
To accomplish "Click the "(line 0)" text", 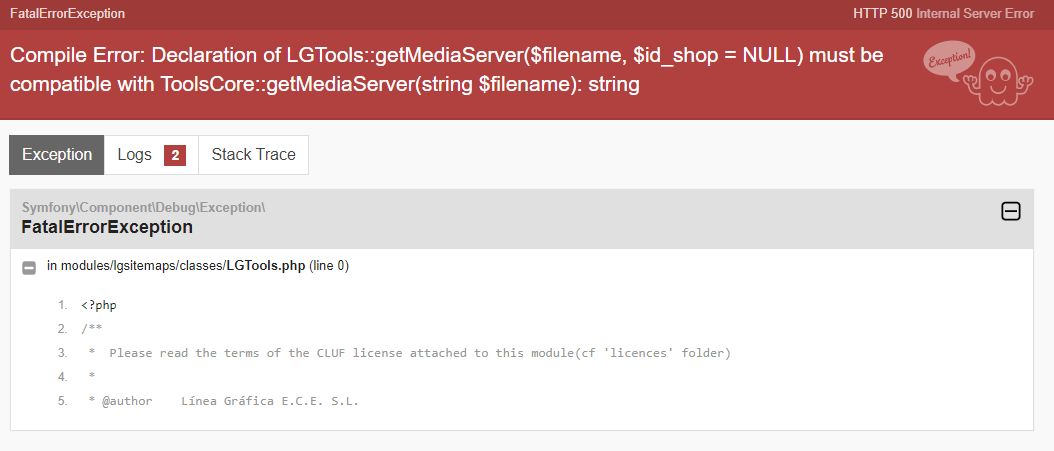I will tap(329, 266).
